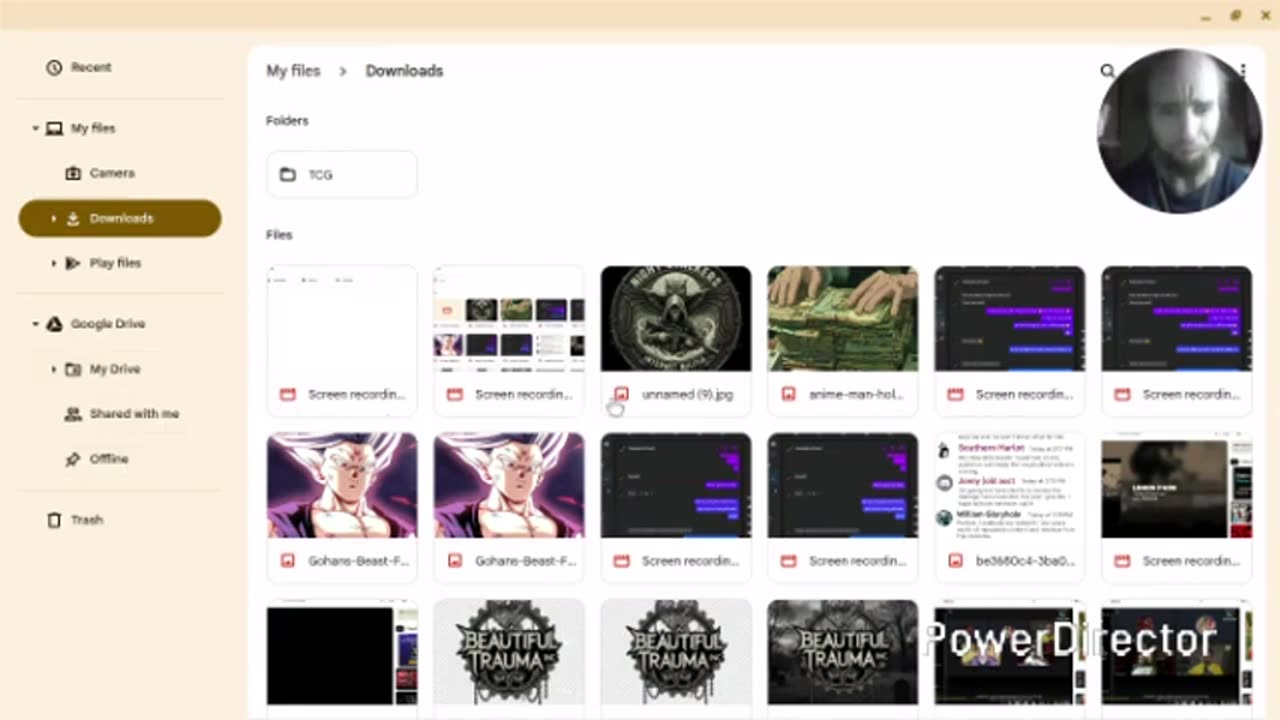Open Play files using its Play icon

(x=73, y=263)
